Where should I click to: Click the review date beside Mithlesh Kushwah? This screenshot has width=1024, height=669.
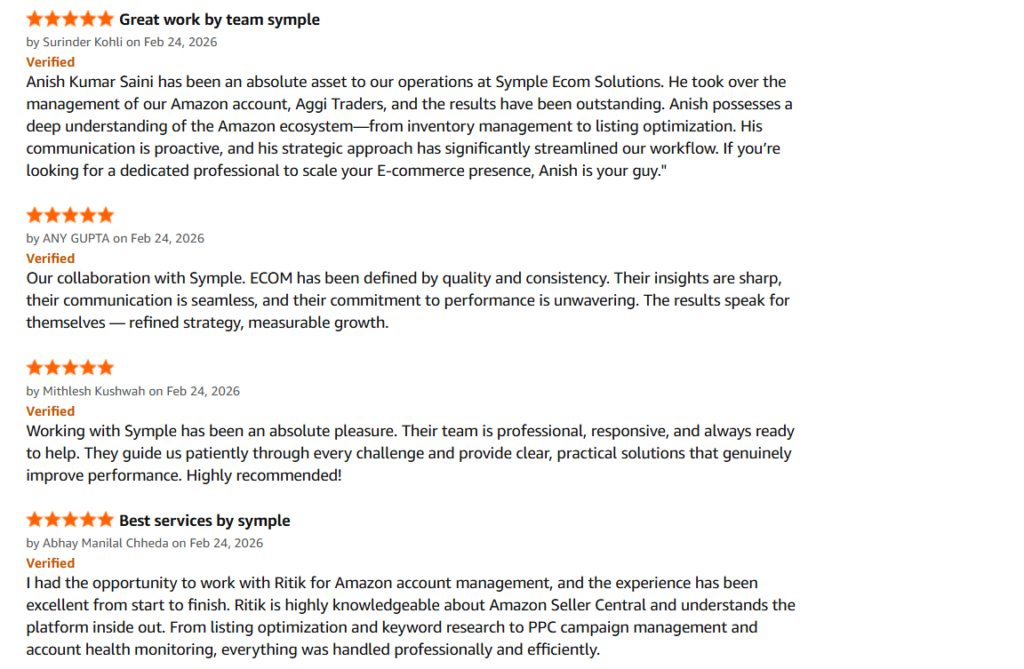203,391
